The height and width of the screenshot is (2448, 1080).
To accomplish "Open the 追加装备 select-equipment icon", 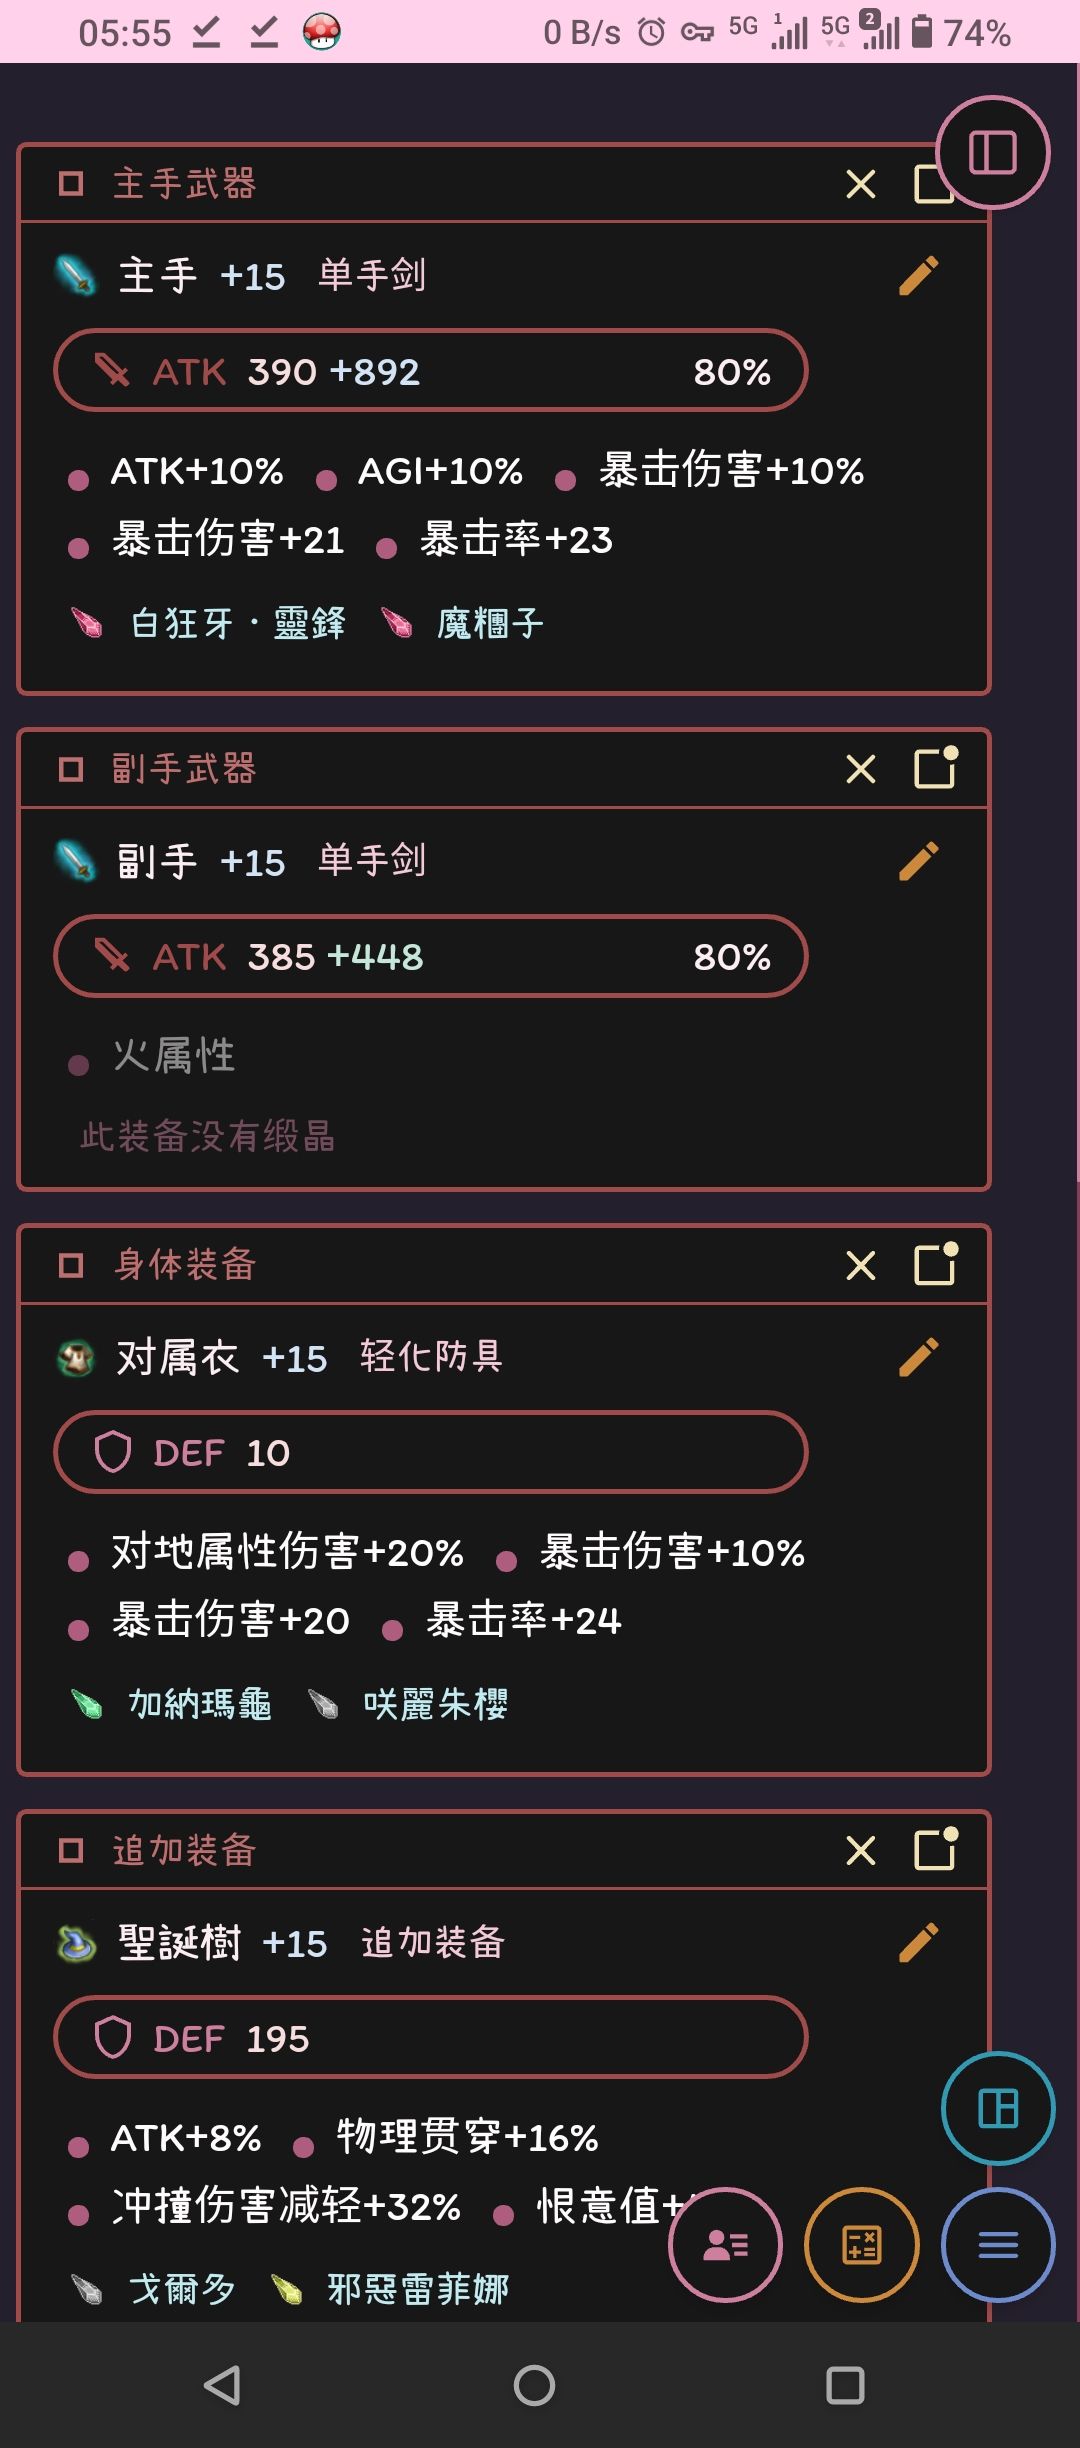I will [x=936, y=1849].
